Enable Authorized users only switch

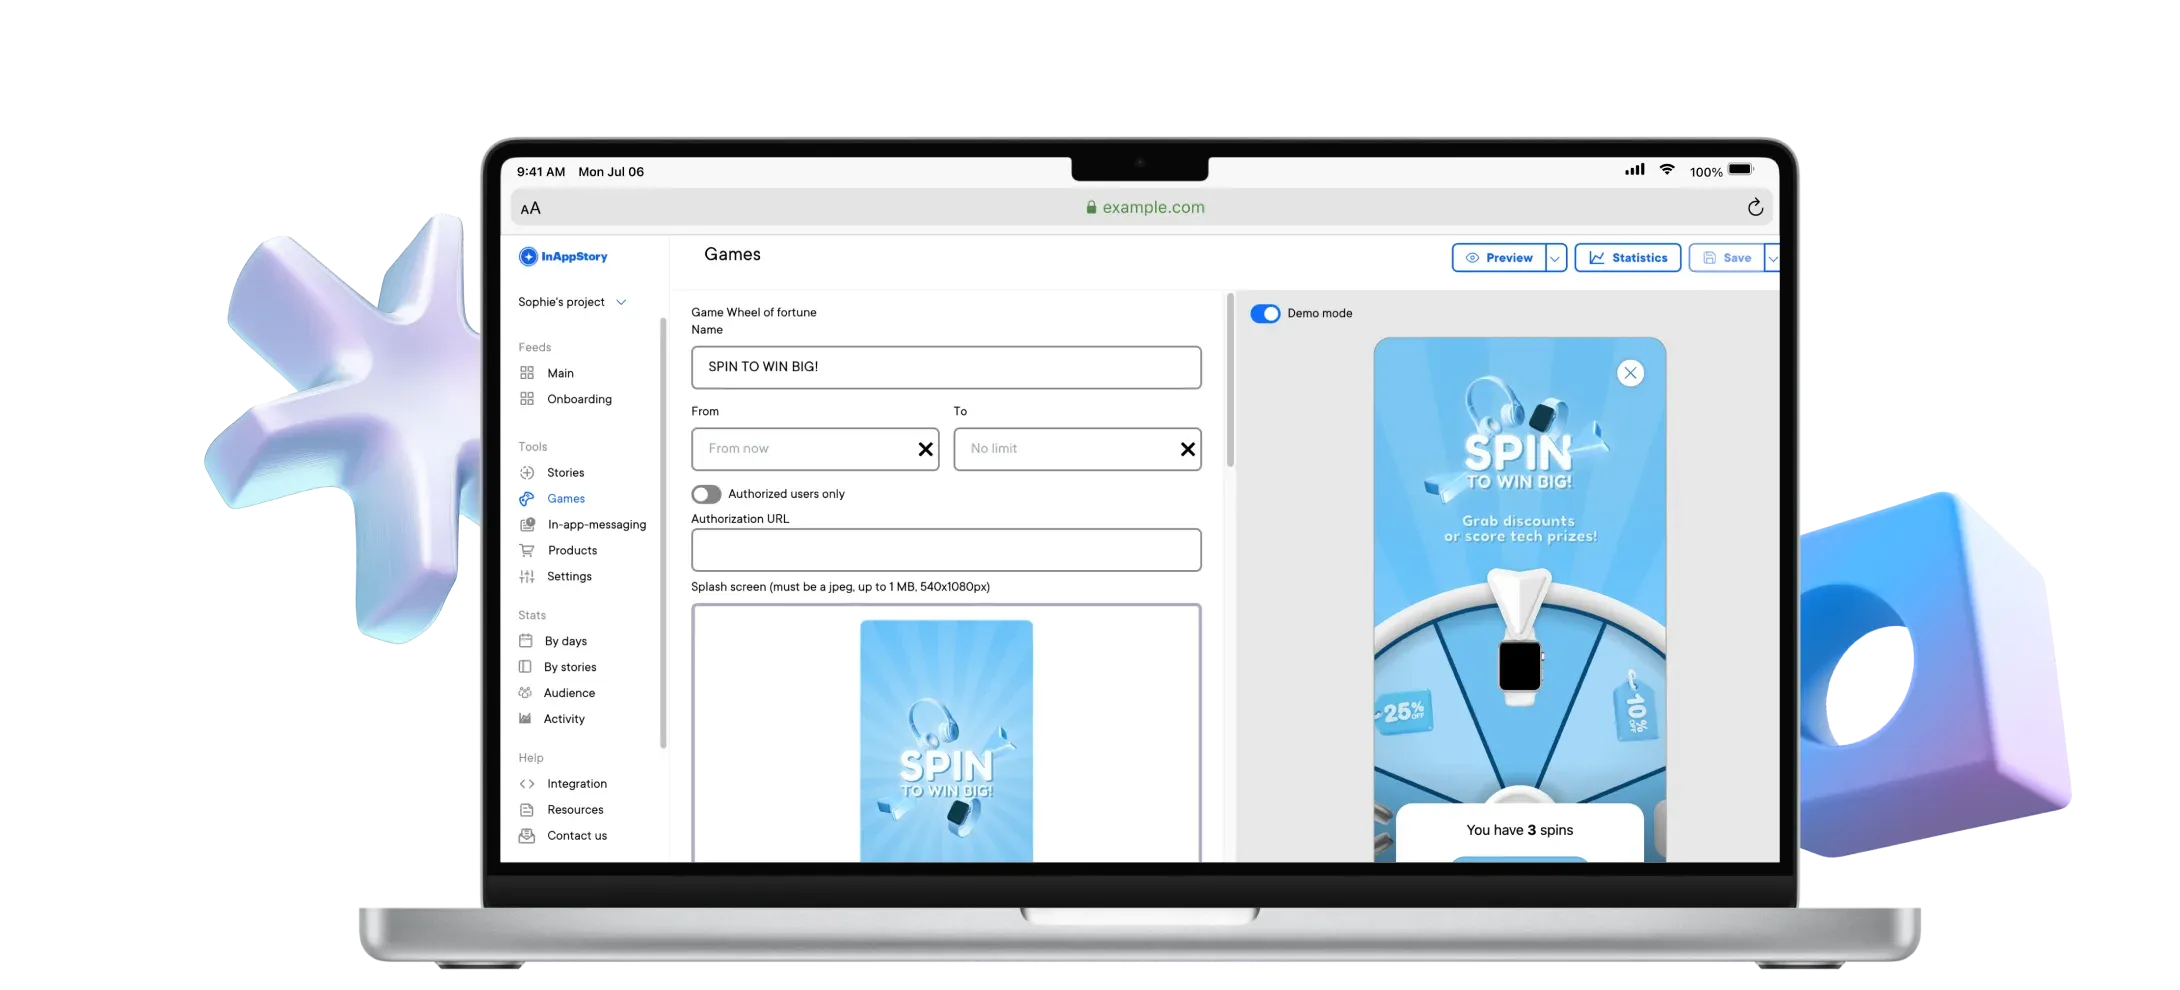[x=706, y=494]
